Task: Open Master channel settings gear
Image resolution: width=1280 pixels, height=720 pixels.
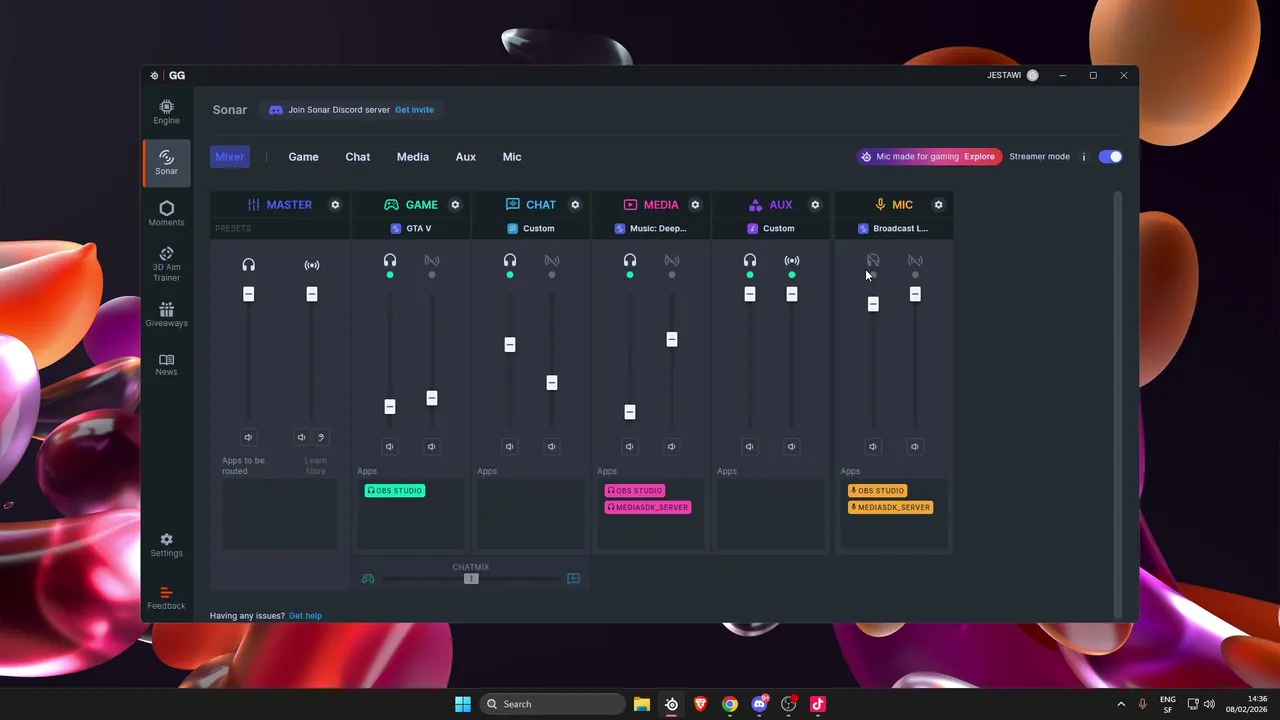Action: pyautogui.click(x=335, y=205)
